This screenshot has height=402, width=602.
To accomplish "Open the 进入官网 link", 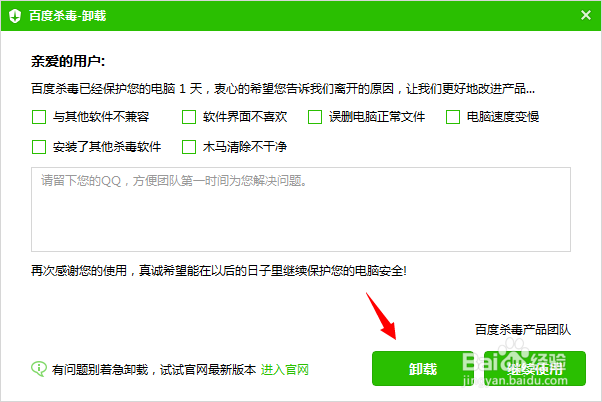I will pyautogui.click(x=285, y=370).
